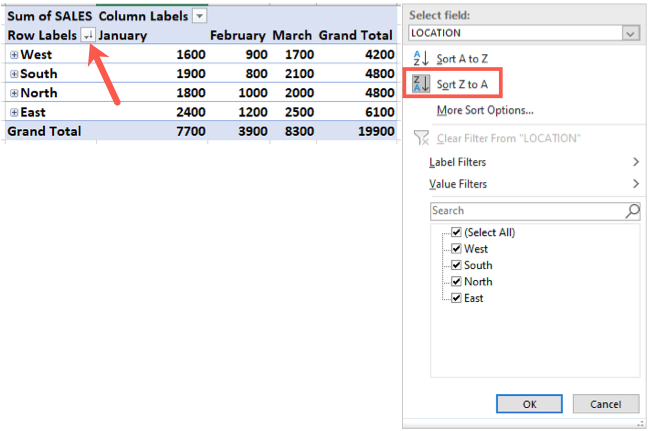Select East March value 2500
This screenshot has height=431, width=650.
coord(299,112)
